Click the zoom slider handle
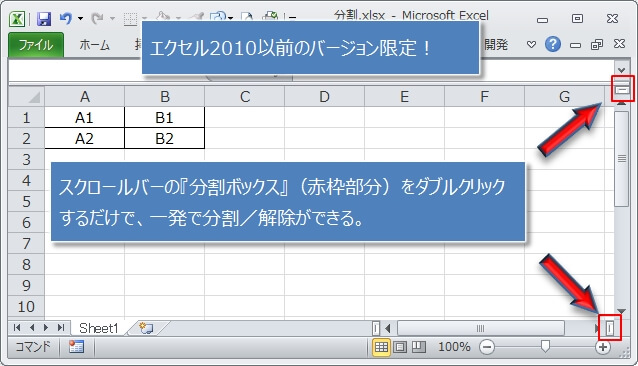The width and height of the screenshot is (638, 366). (545, 346)
